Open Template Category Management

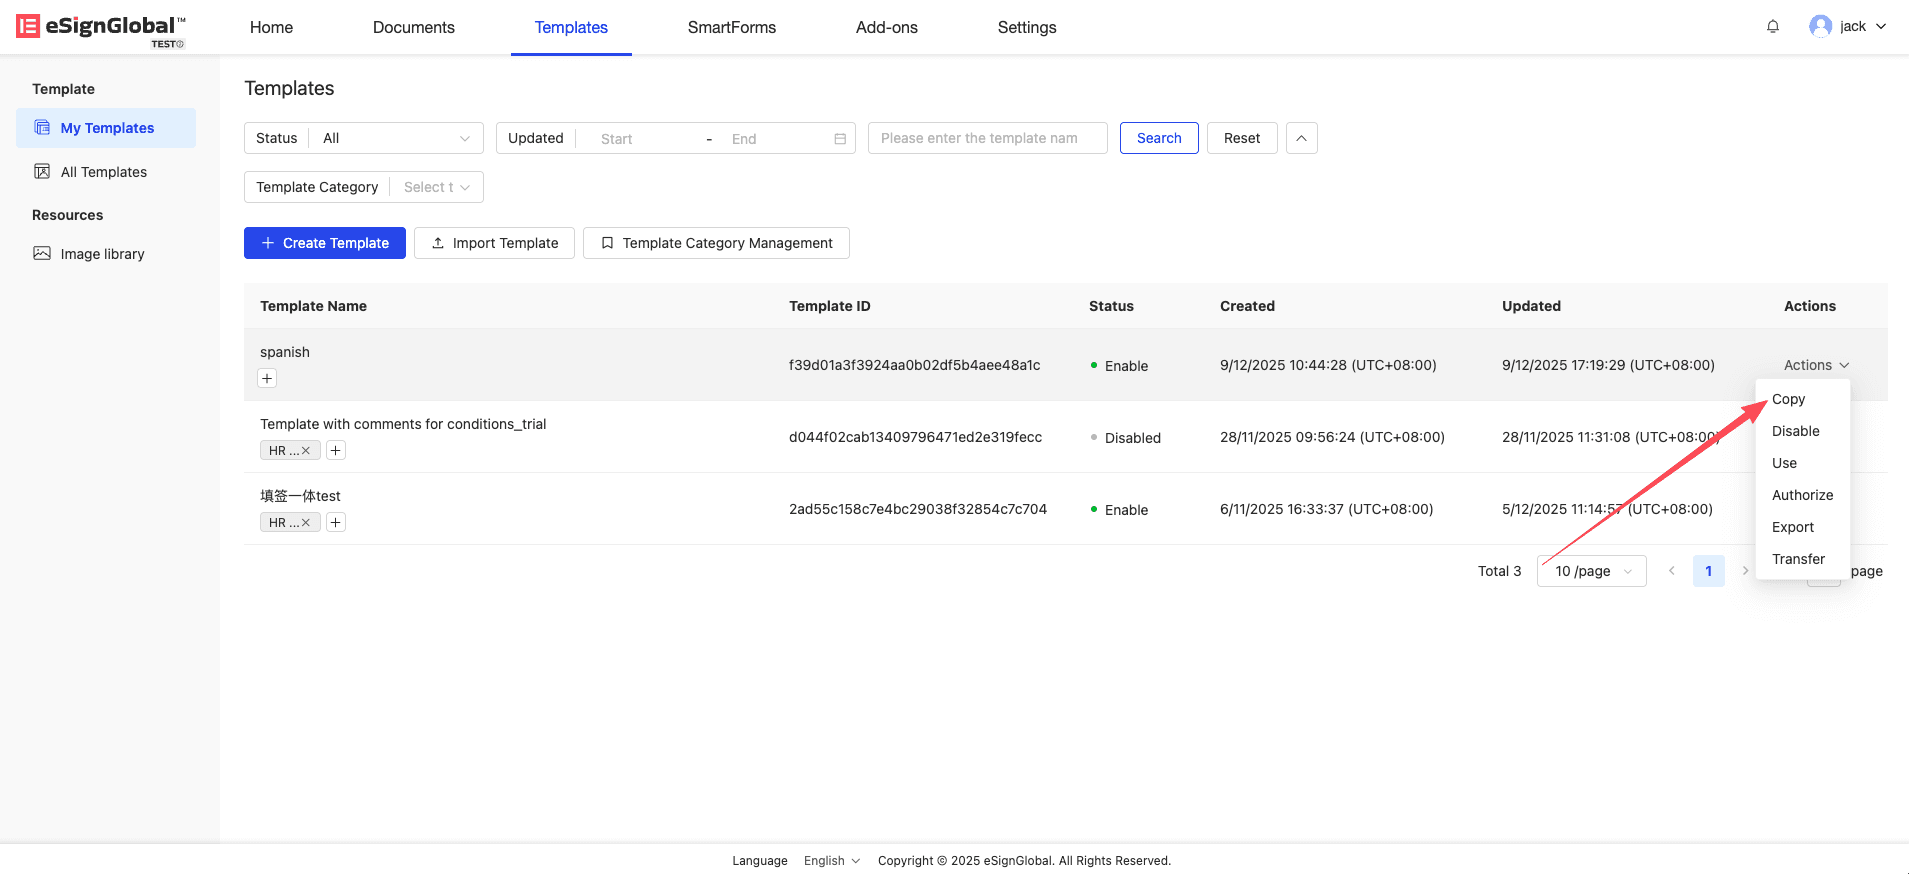716,243
